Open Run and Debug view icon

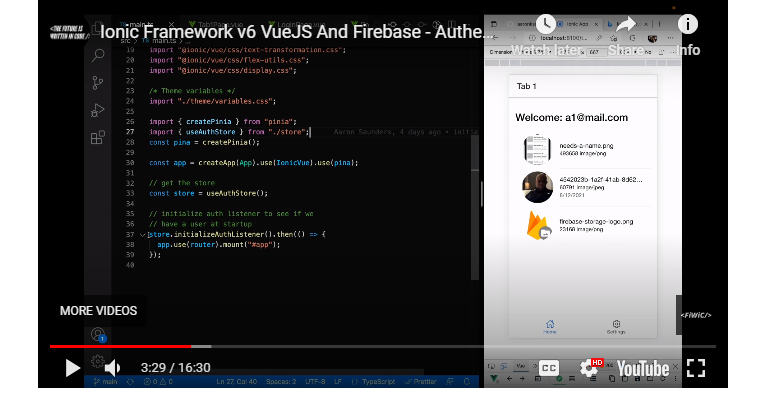(x=98, y=110)
